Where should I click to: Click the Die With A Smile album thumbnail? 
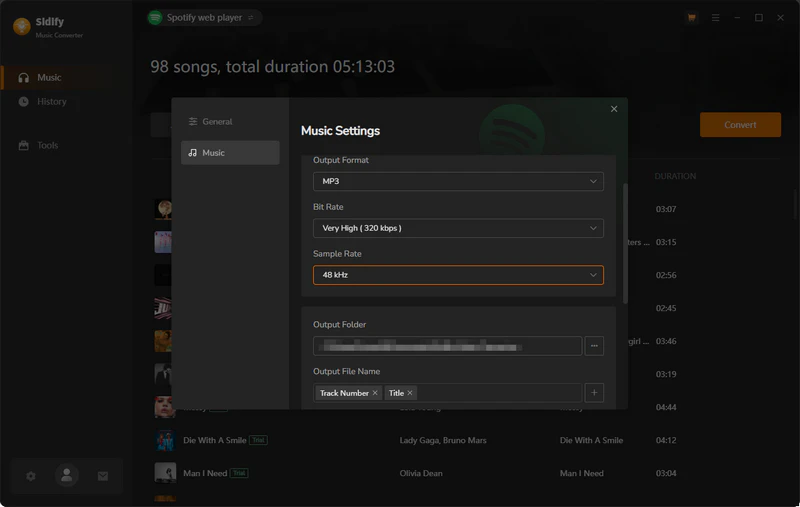165,440
